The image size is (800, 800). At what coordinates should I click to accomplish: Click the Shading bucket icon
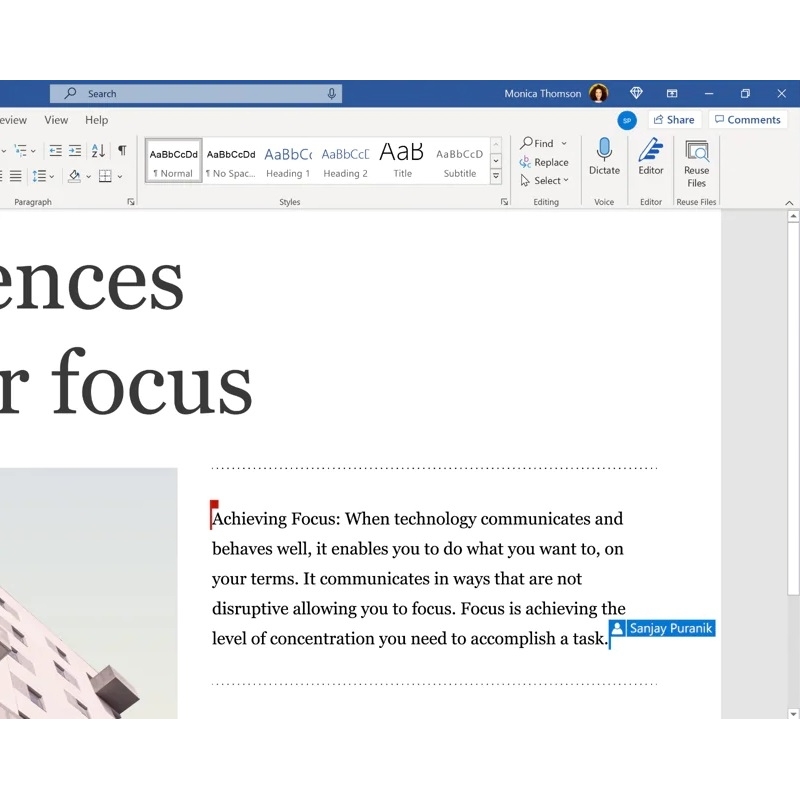pos(73,177)
